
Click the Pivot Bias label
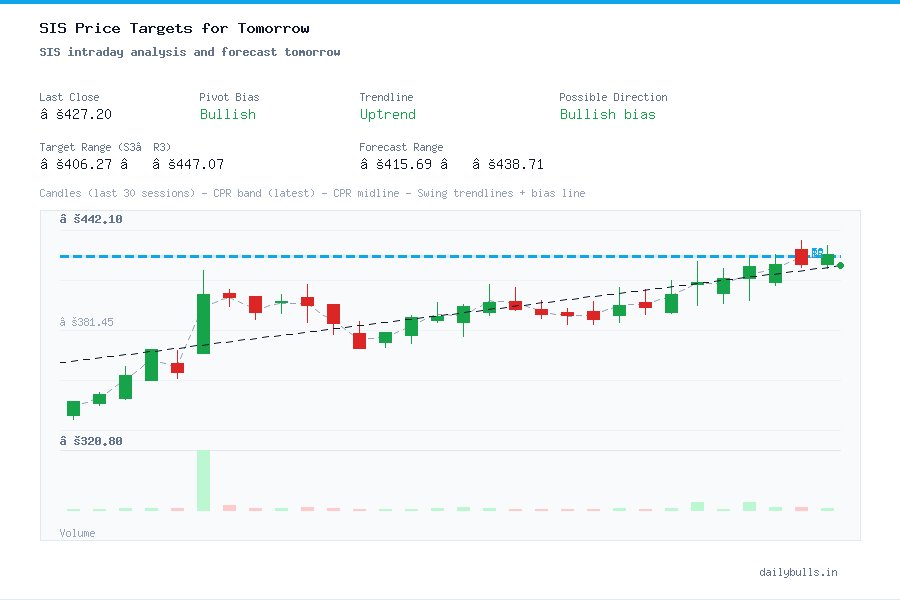tap(229, 97)
